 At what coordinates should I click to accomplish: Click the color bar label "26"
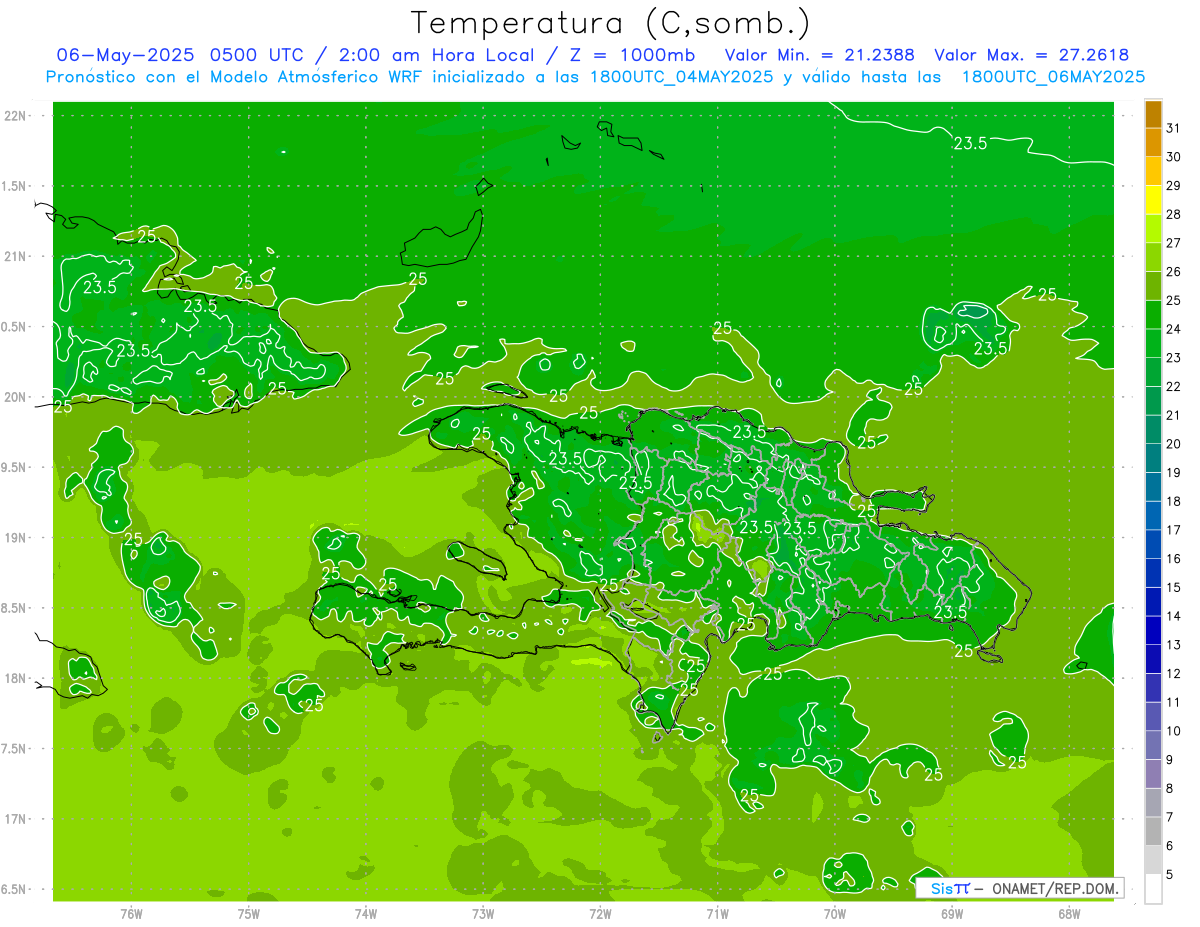[1174, 271]
